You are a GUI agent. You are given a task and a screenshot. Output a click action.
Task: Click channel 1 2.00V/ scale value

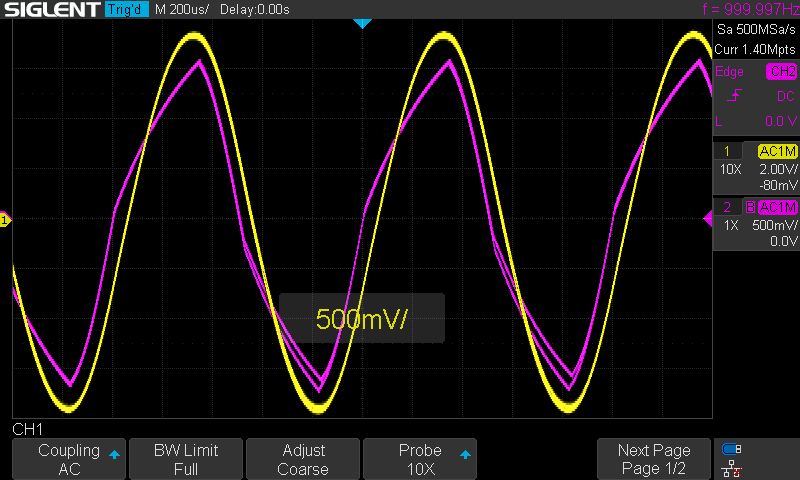pos(779,169)
